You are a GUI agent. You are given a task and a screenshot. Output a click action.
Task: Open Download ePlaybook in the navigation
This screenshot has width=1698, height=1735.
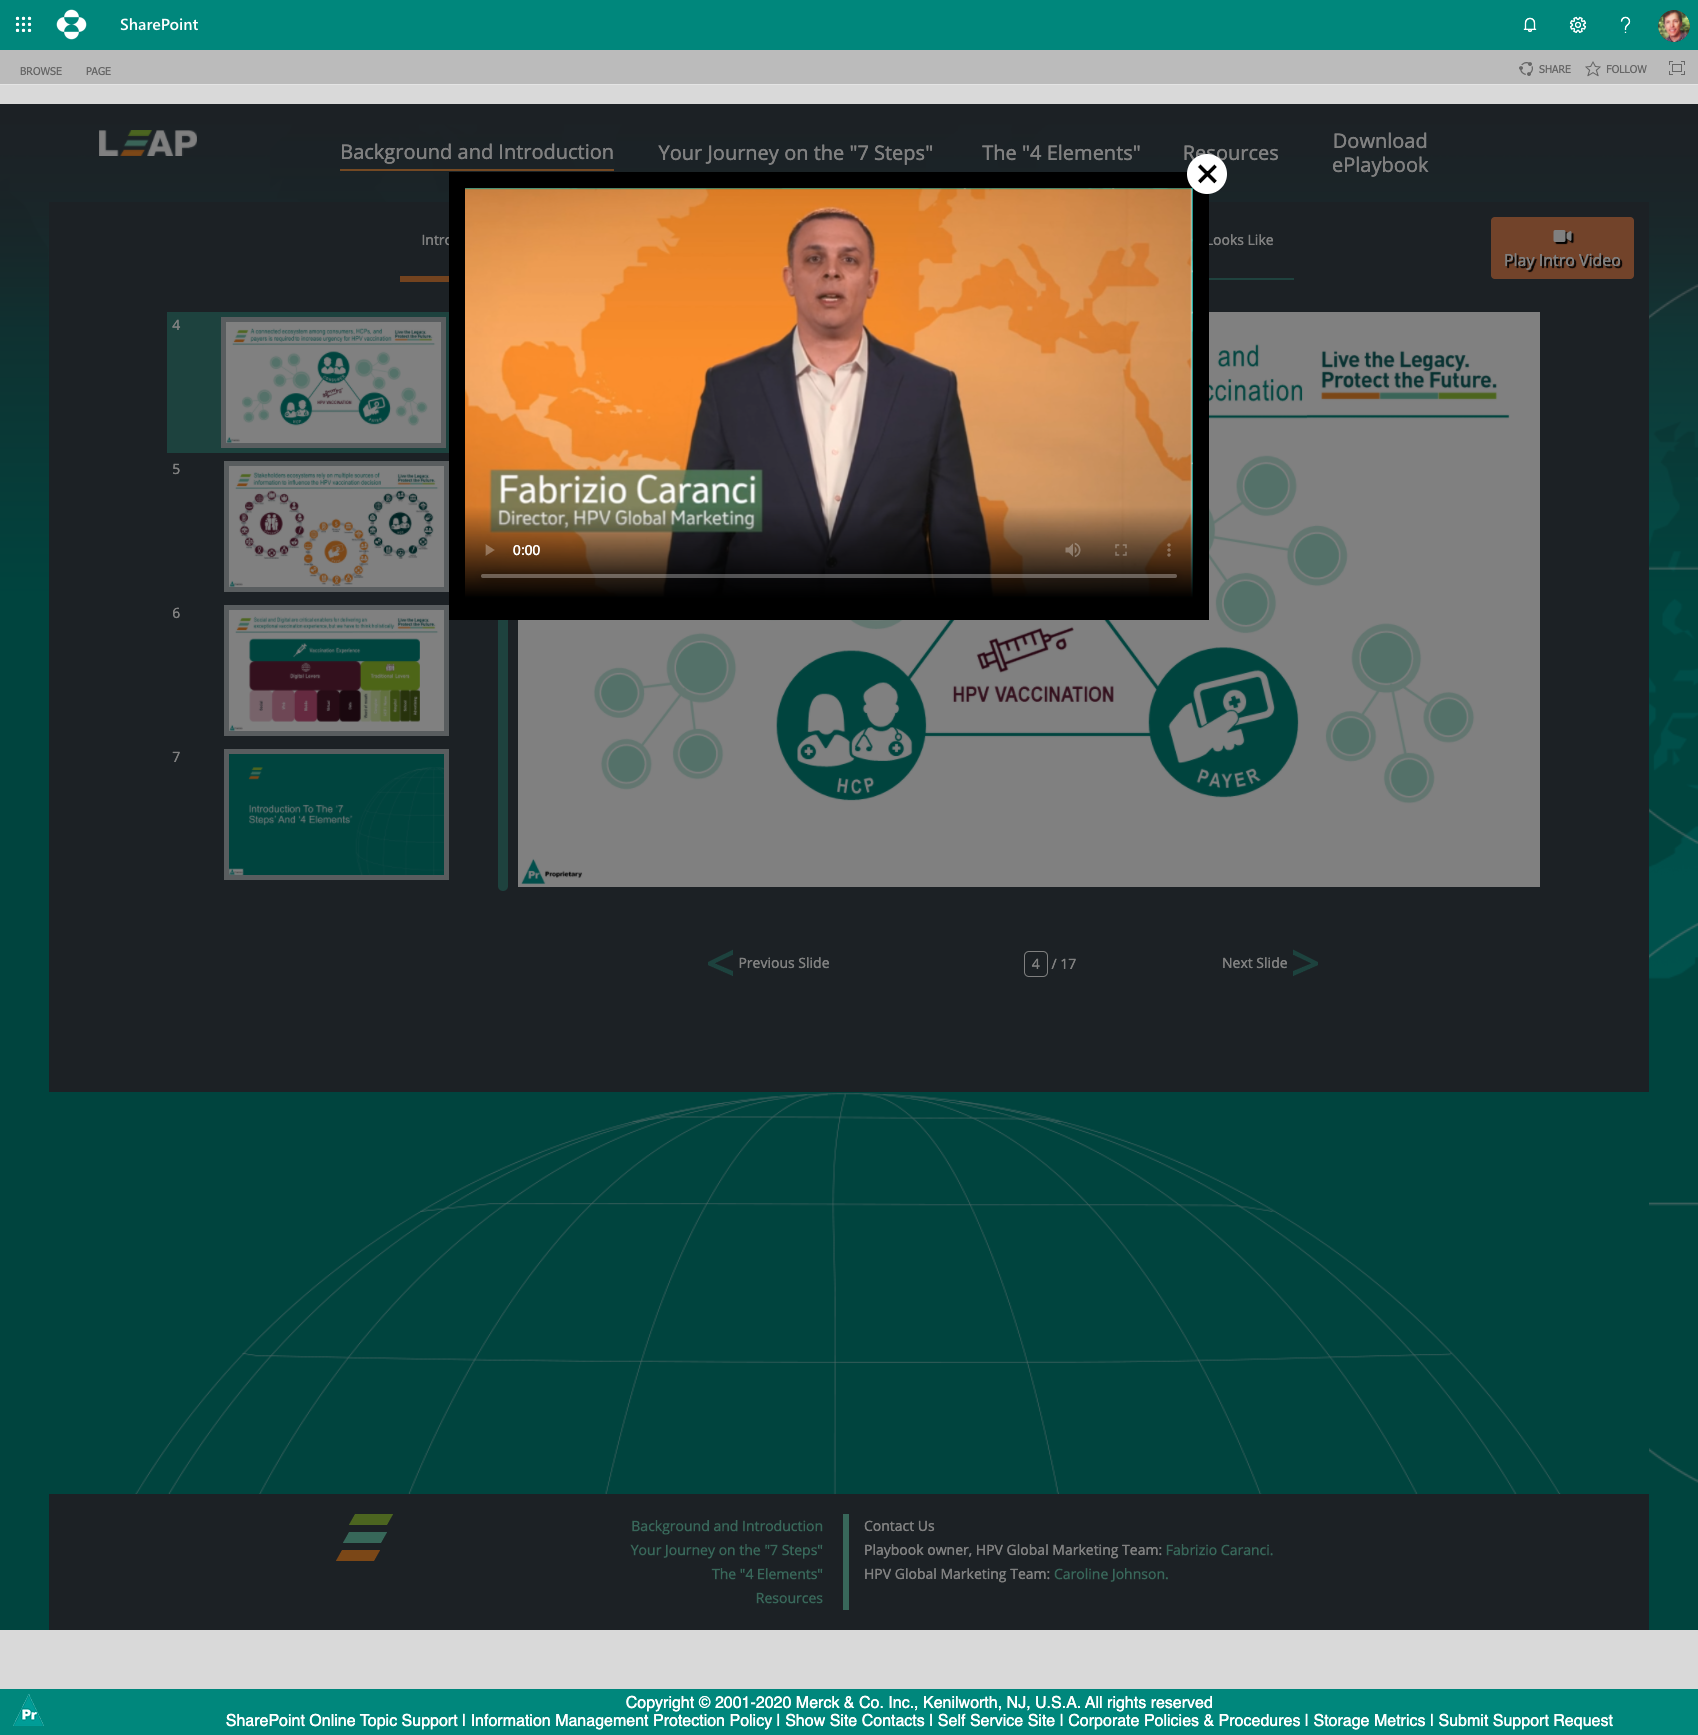coord(1379,153)
